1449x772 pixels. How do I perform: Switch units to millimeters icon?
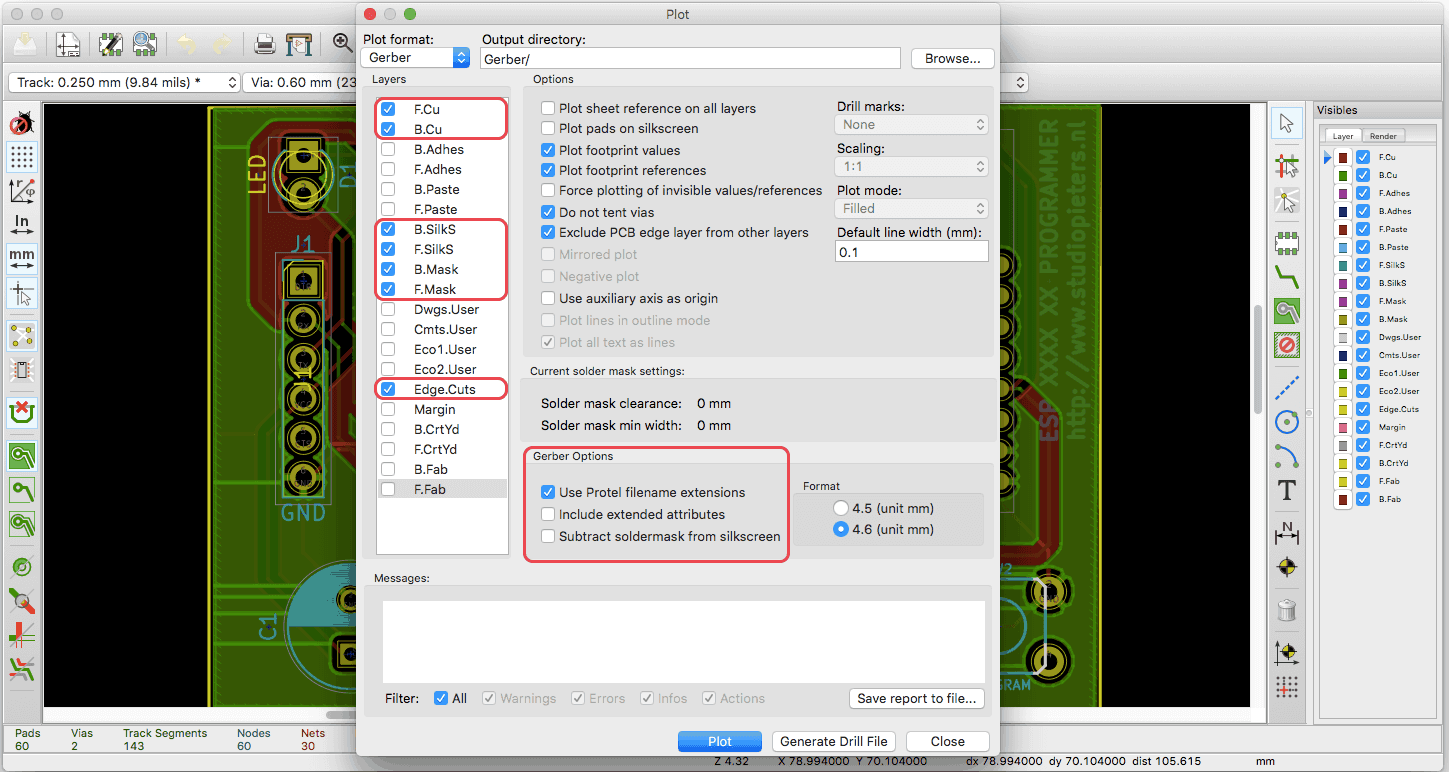pyautogui.click(x=22, y=258)
